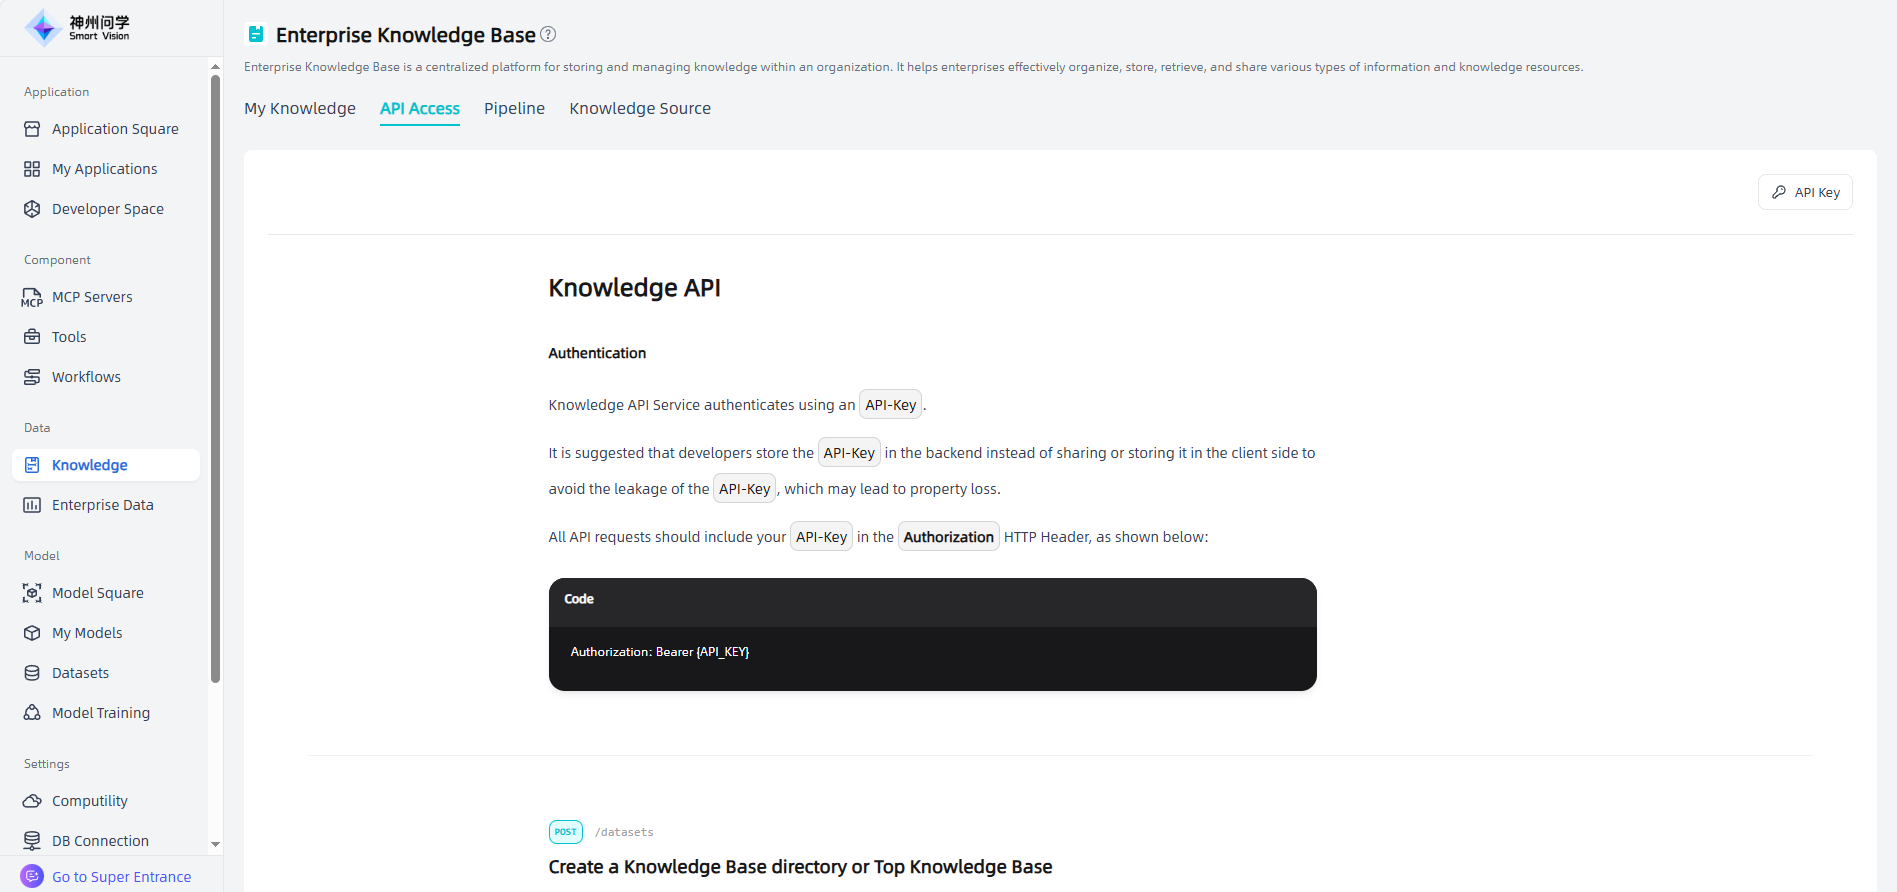
Task: Open My Applications grid icon
Action: pyautogui.click(x=32, y=169)
